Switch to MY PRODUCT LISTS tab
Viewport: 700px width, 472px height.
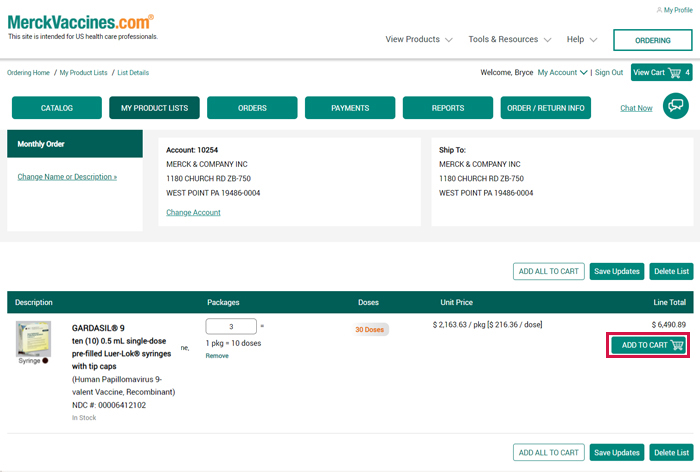pyautogui.click(x=154, y=108)
